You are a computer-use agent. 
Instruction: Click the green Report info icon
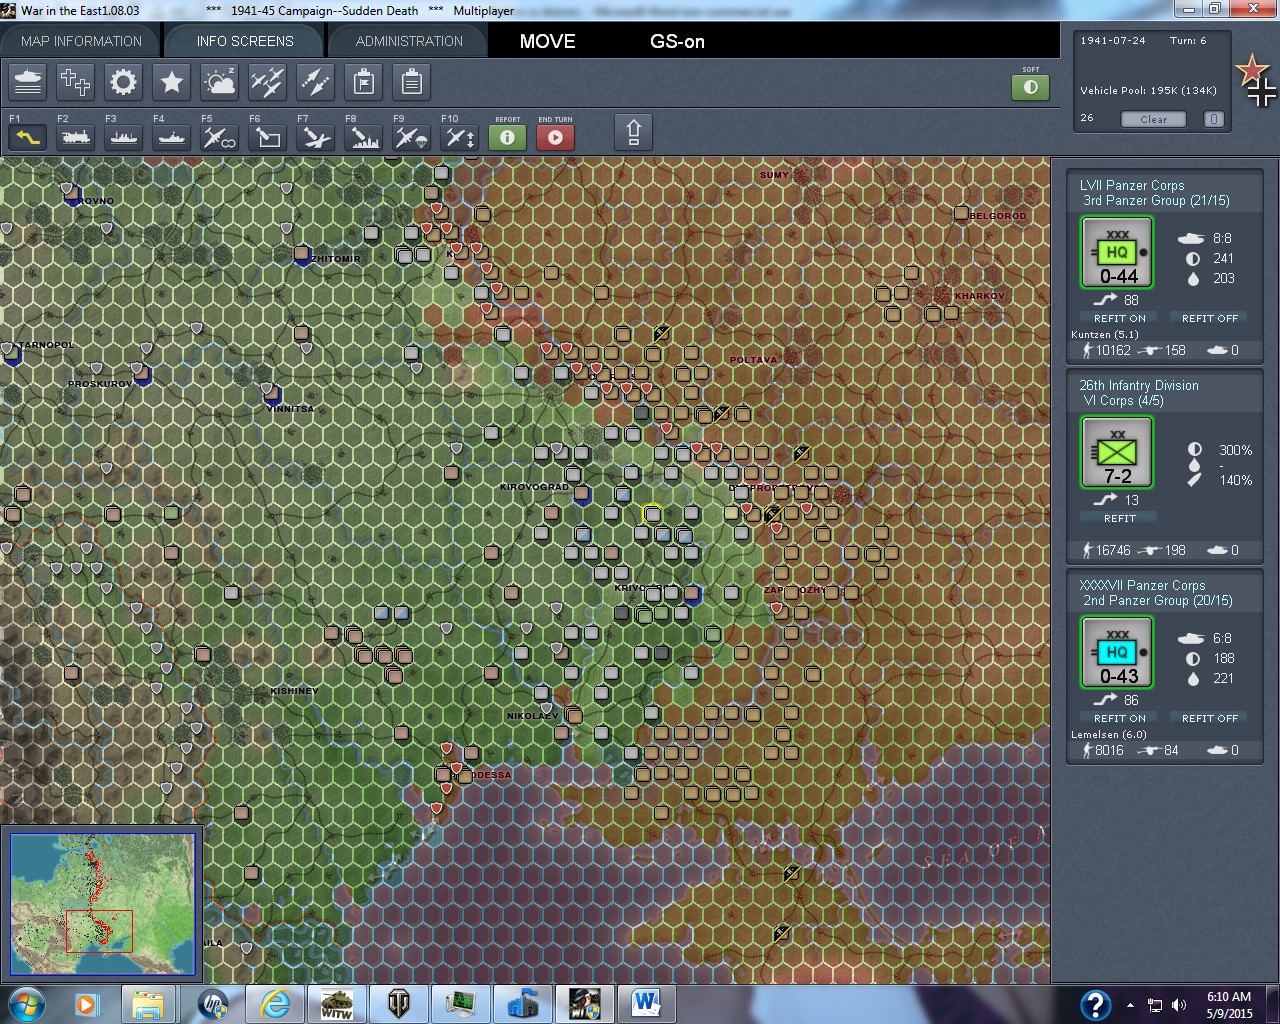point(507,138)
